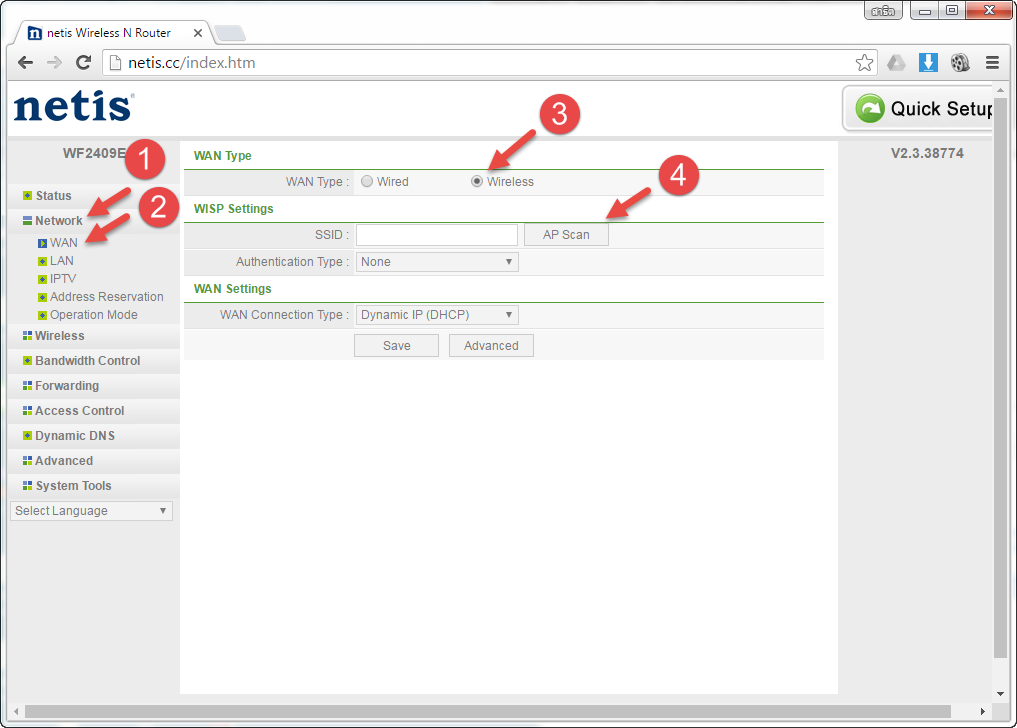The width and height of the screenshot is (1017, 728).
Task: Click the Address Reservation submenu icon
Action: pyautogui.click(x=42, y=297)
